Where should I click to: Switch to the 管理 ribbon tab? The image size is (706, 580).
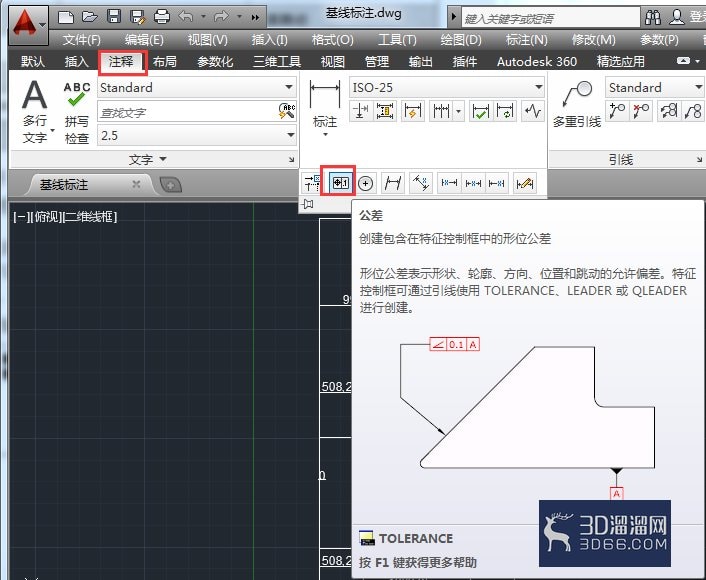pos(376,61)
